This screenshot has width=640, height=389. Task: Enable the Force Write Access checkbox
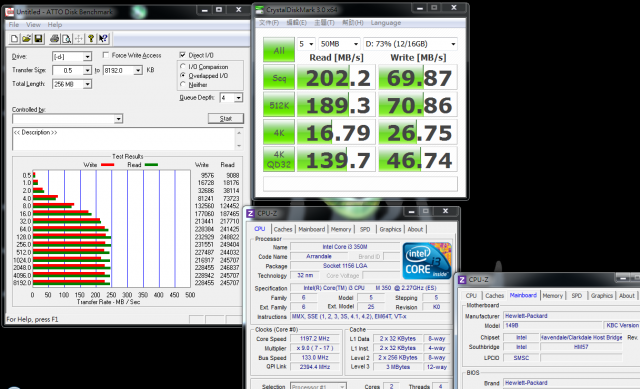coord(106,55)
